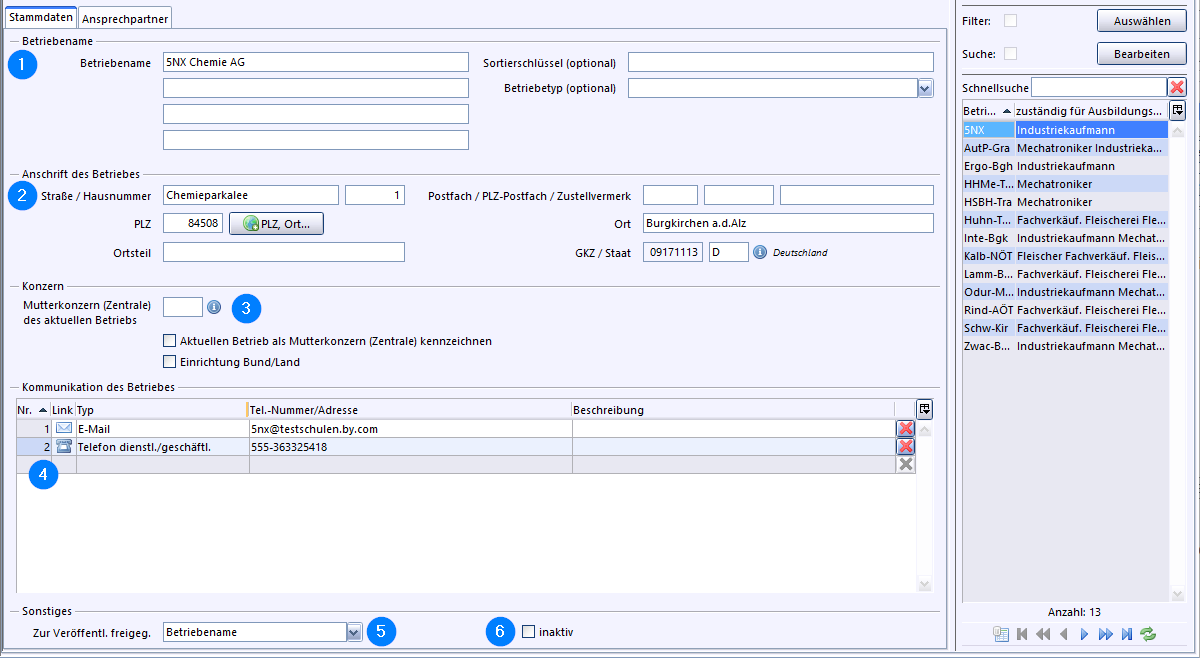Open column chooser of the Kommunikation table

tap(925, 409)
